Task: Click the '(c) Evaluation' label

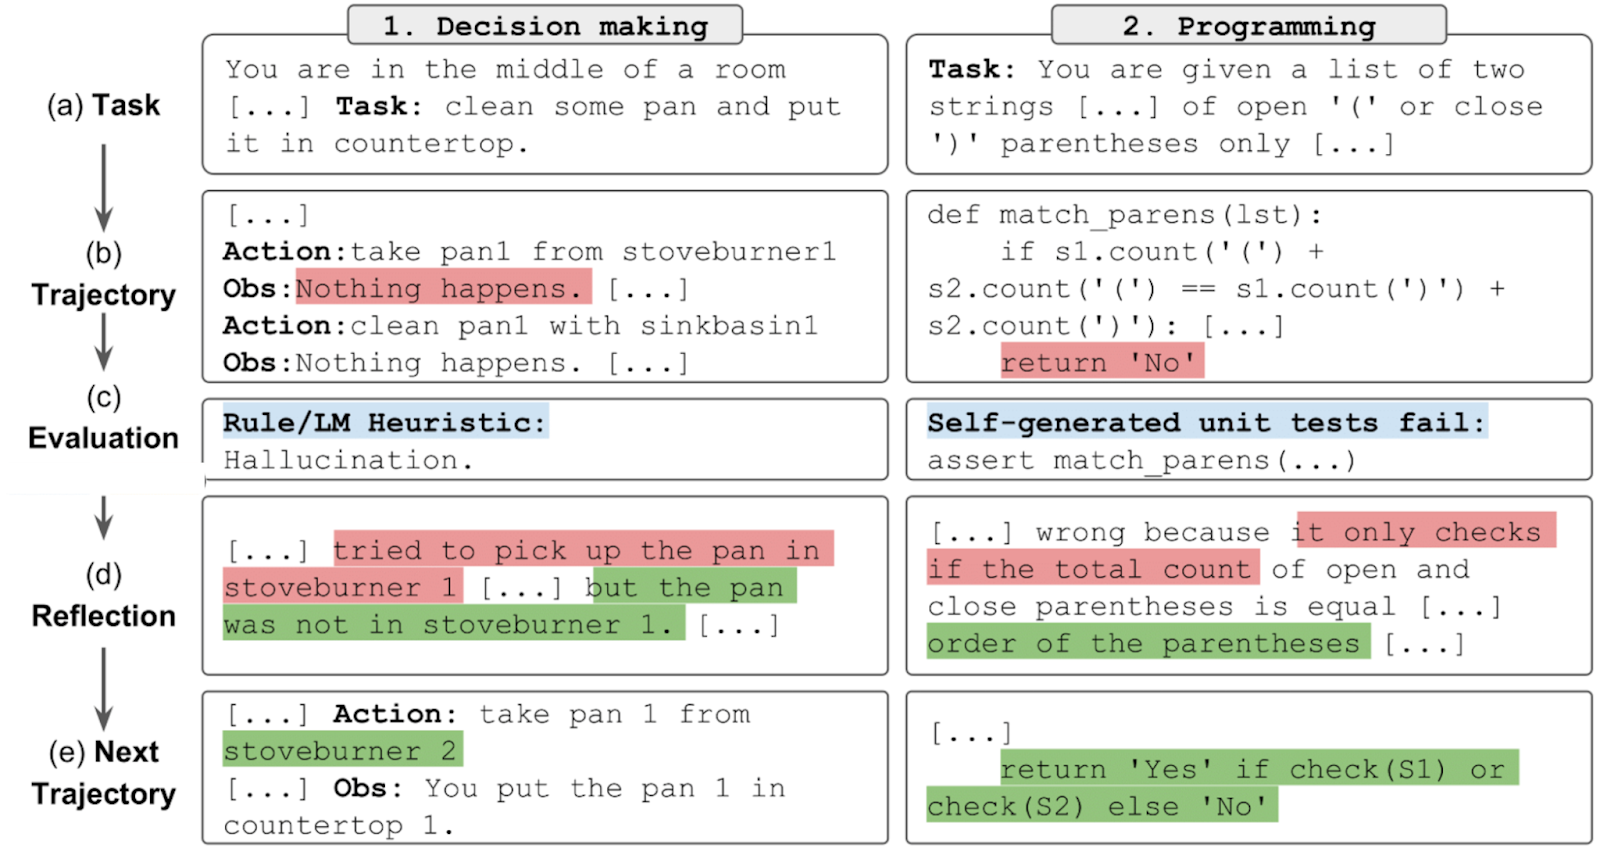Action: click(103, 418)
